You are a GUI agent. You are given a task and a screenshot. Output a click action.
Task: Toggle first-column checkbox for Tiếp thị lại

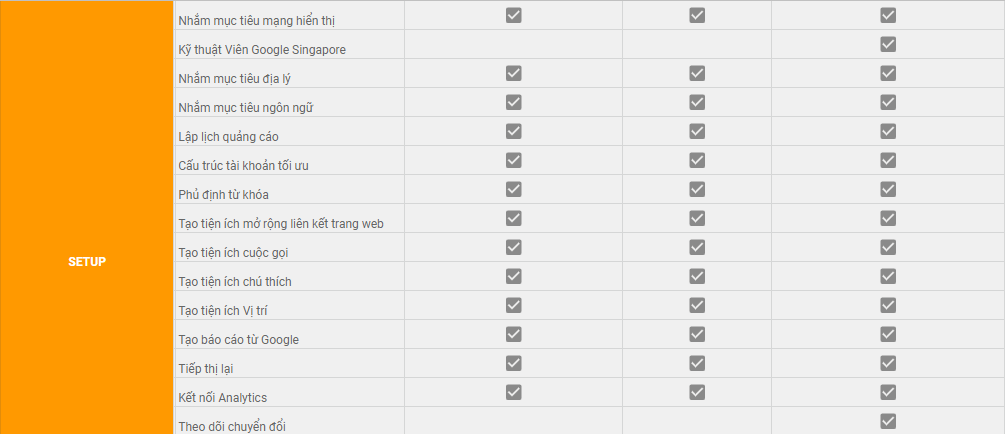tap(513, 363)
